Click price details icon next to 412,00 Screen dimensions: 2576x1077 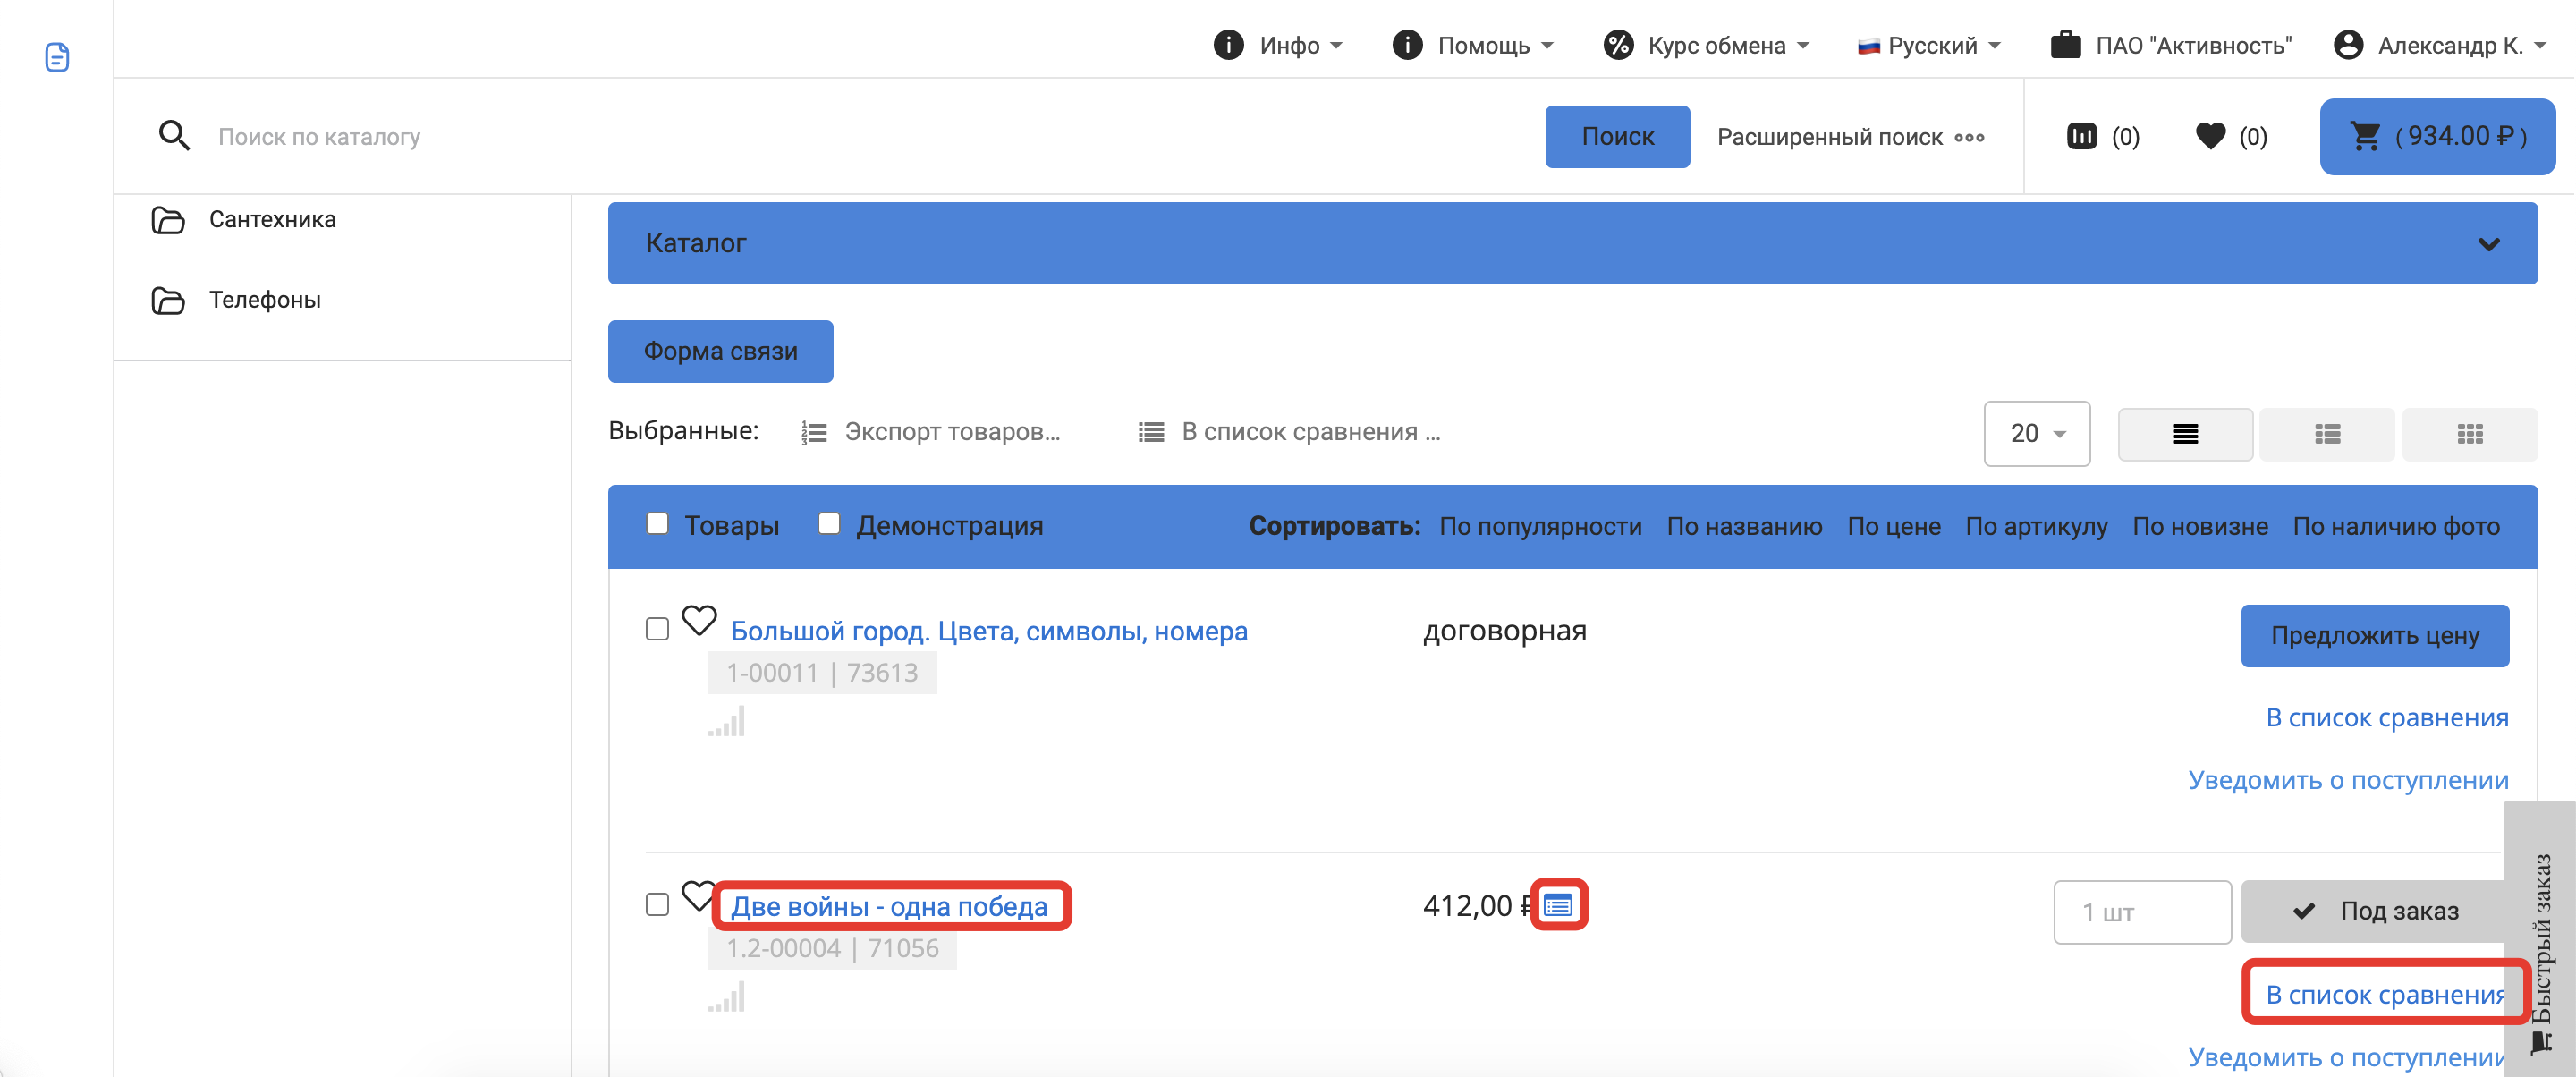click(1558, 905)
